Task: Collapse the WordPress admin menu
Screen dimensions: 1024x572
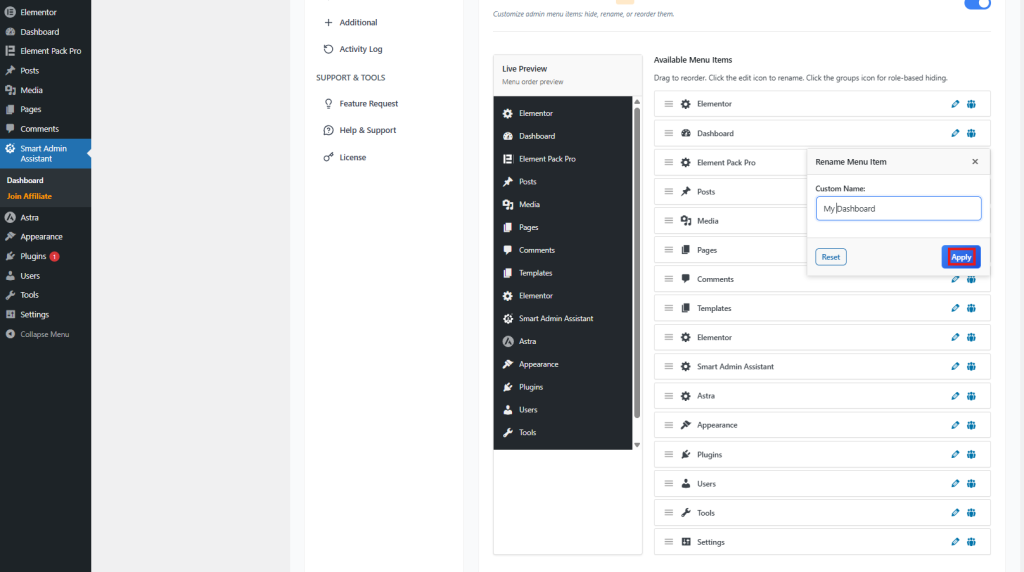Action: click(x=45, y=334)
